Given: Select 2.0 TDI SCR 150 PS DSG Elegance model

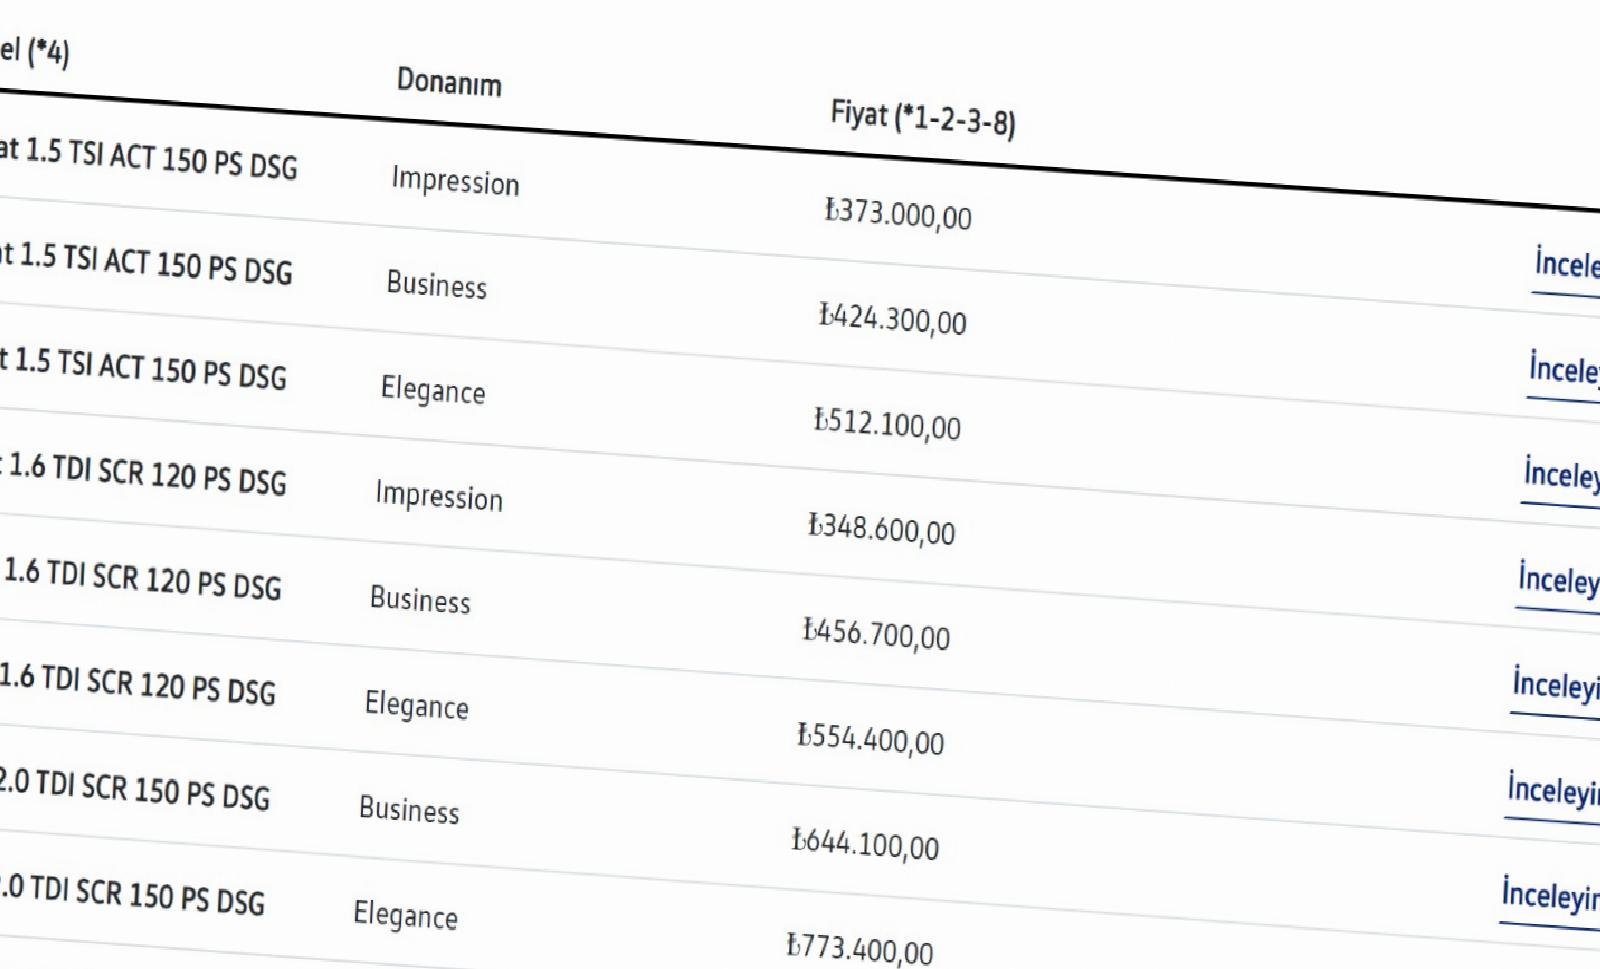Looking at the screenshot, I should point(131,893).
